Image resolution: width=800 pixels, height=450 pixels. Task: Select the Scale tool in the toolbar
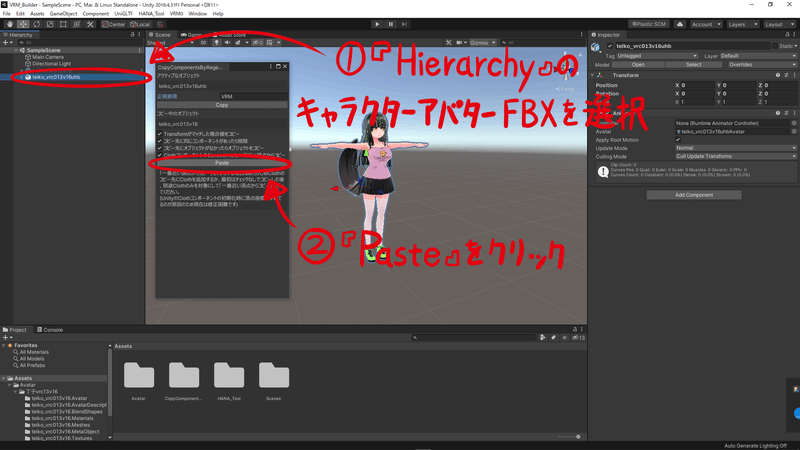click(49, 24)
